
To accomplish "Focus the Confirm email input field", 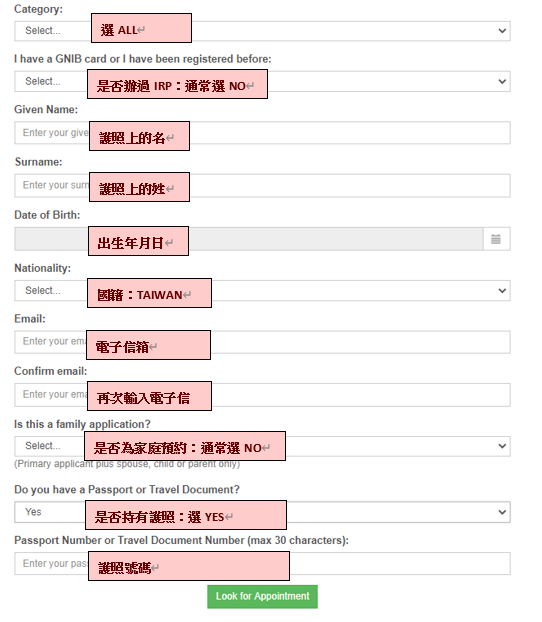I will click(262, 395).
